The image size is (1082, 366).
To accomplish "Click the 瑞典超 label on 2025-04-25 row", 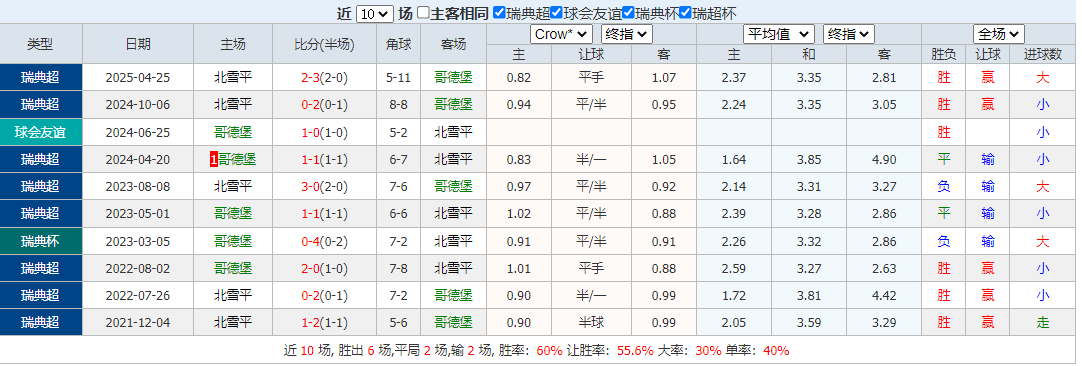I will tap(40, 78).
